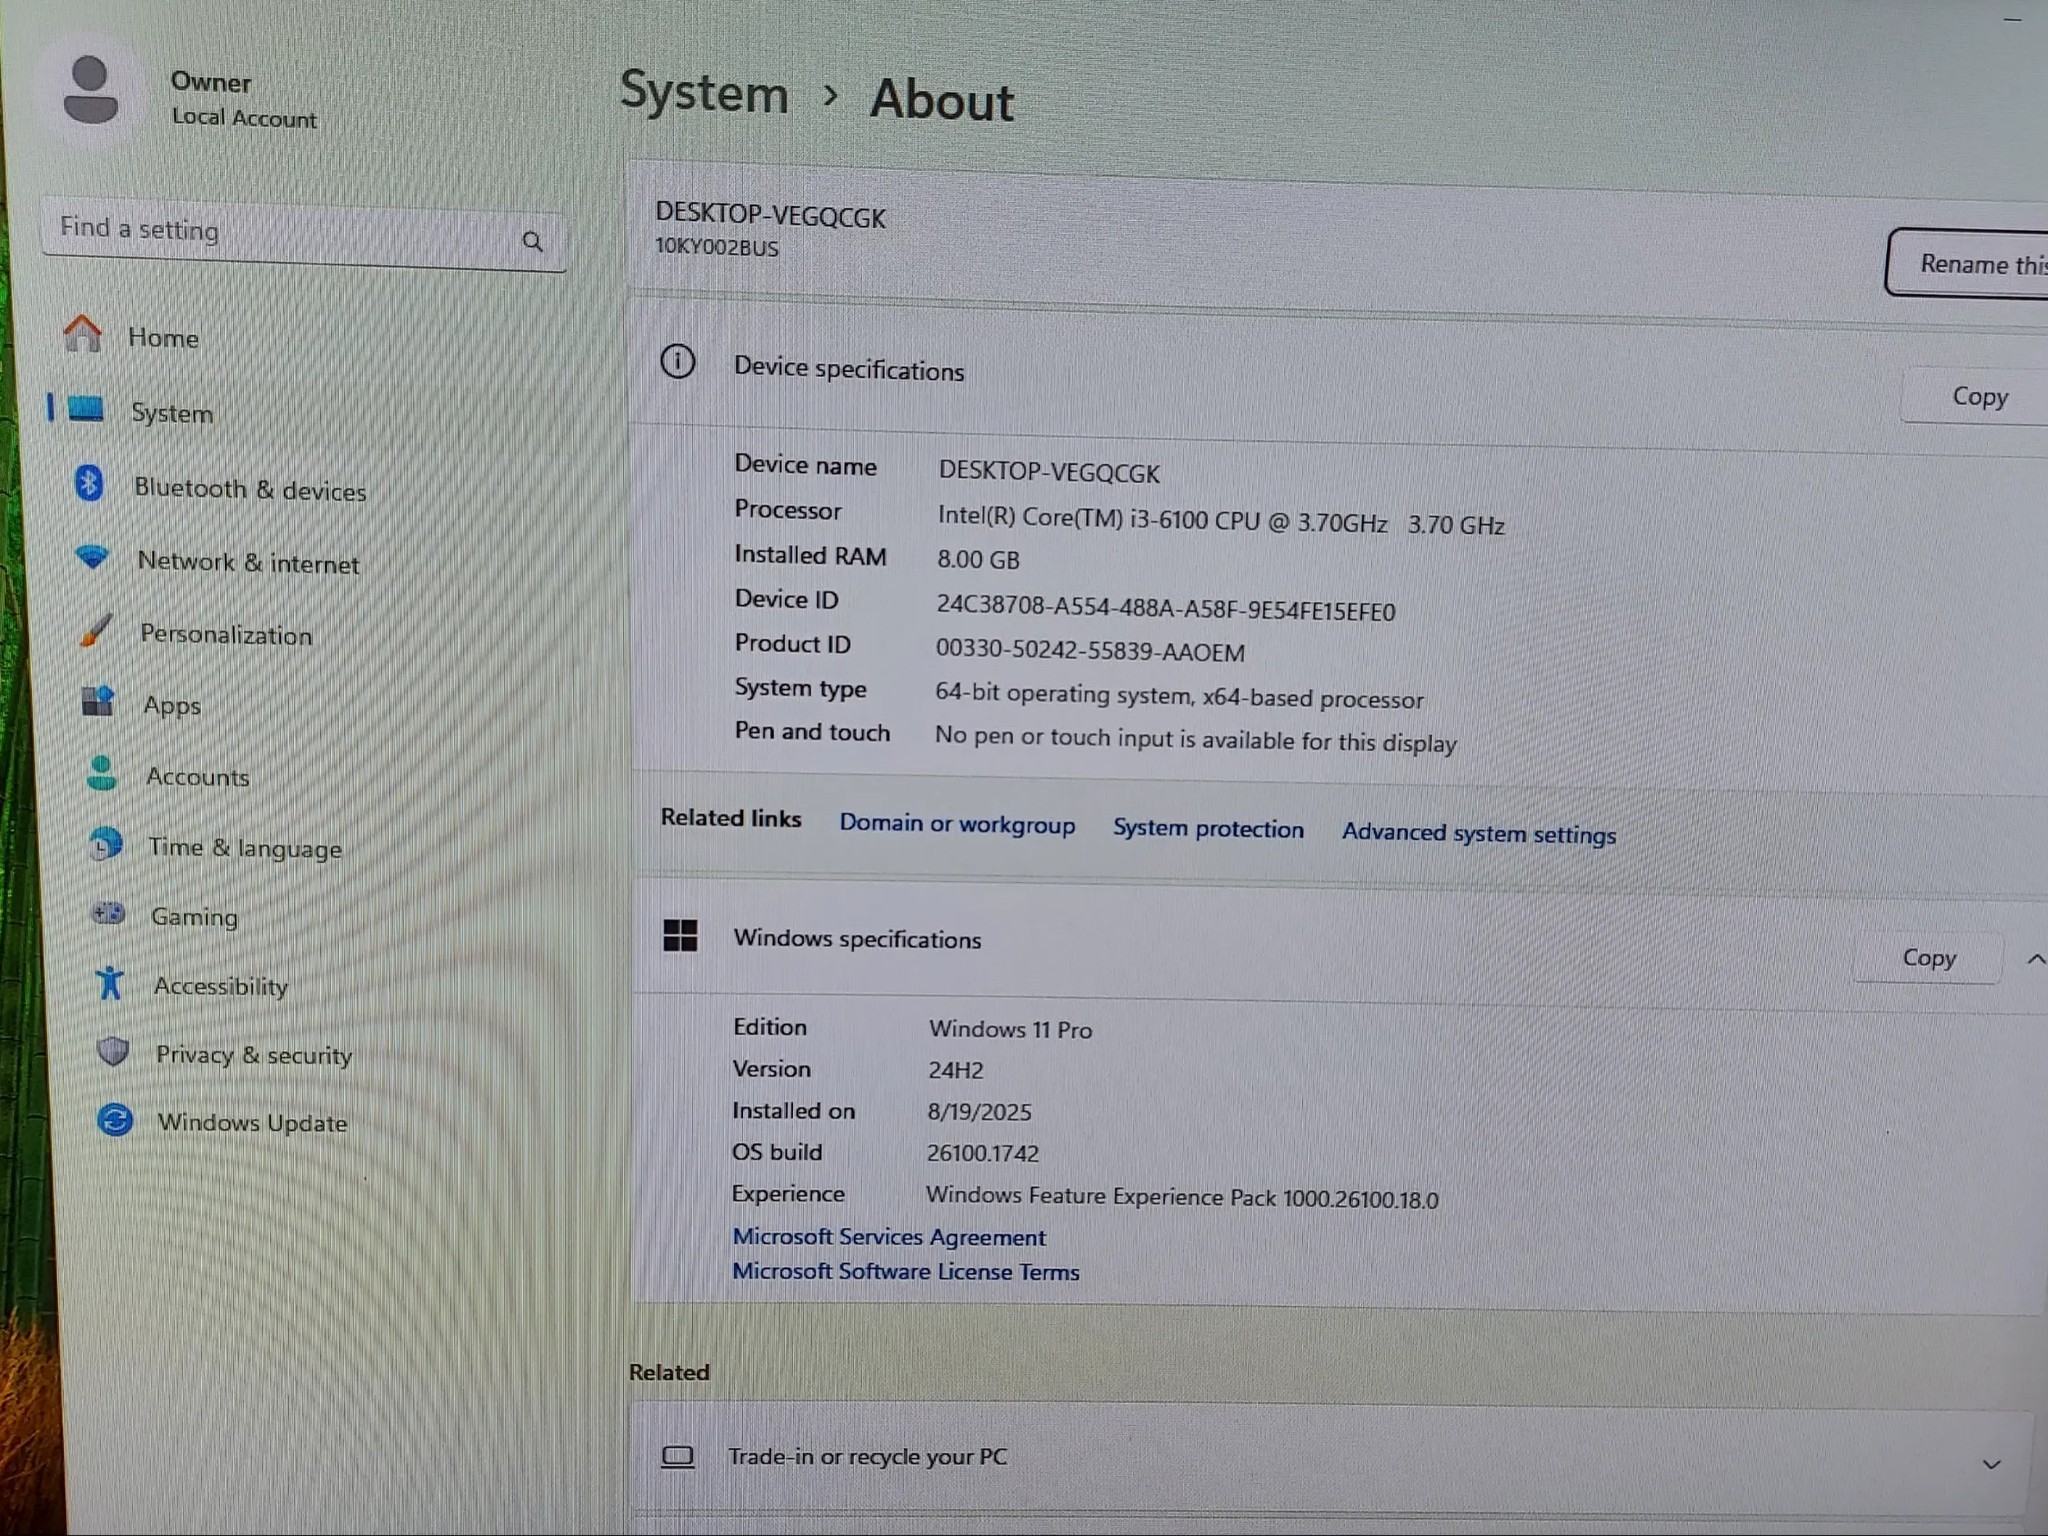The width and height of the screenshot is (2048, 1536).
Task: Go to Network & internet
Action: click(248, 563)
